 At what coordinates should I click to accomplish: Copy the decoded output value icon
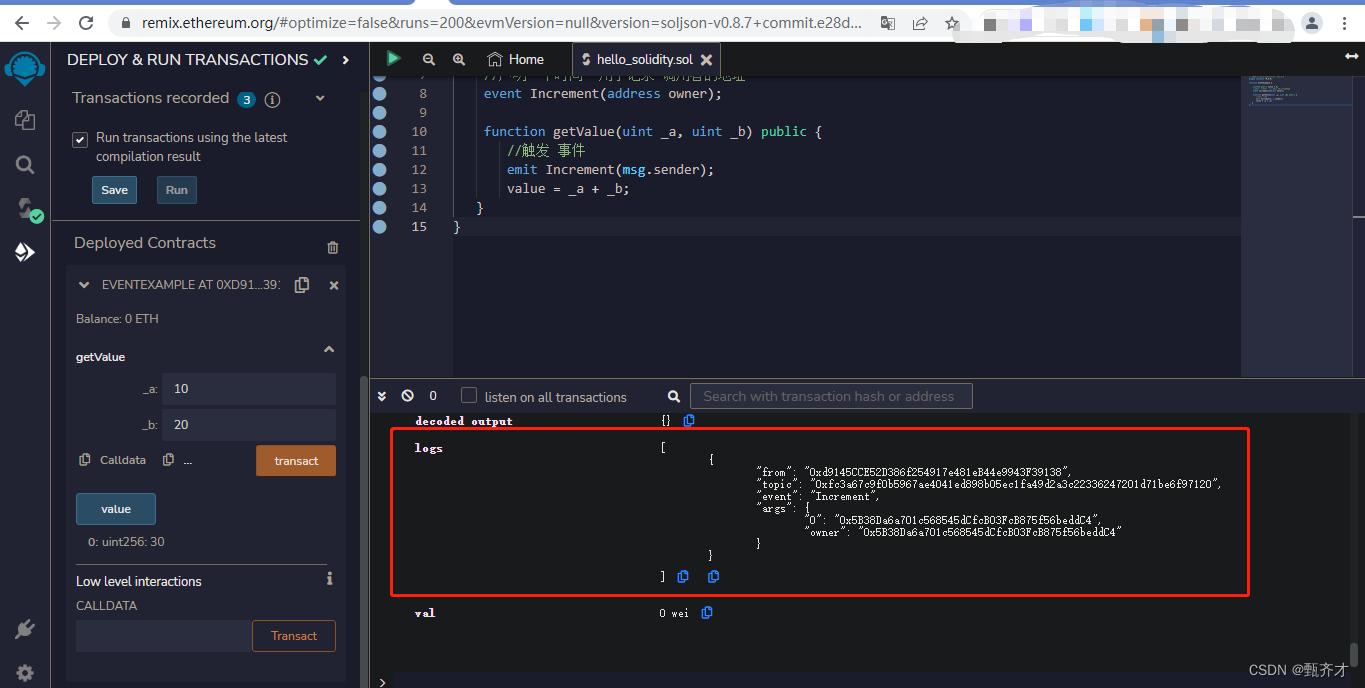pyautogui.click(x=689, y=421)
